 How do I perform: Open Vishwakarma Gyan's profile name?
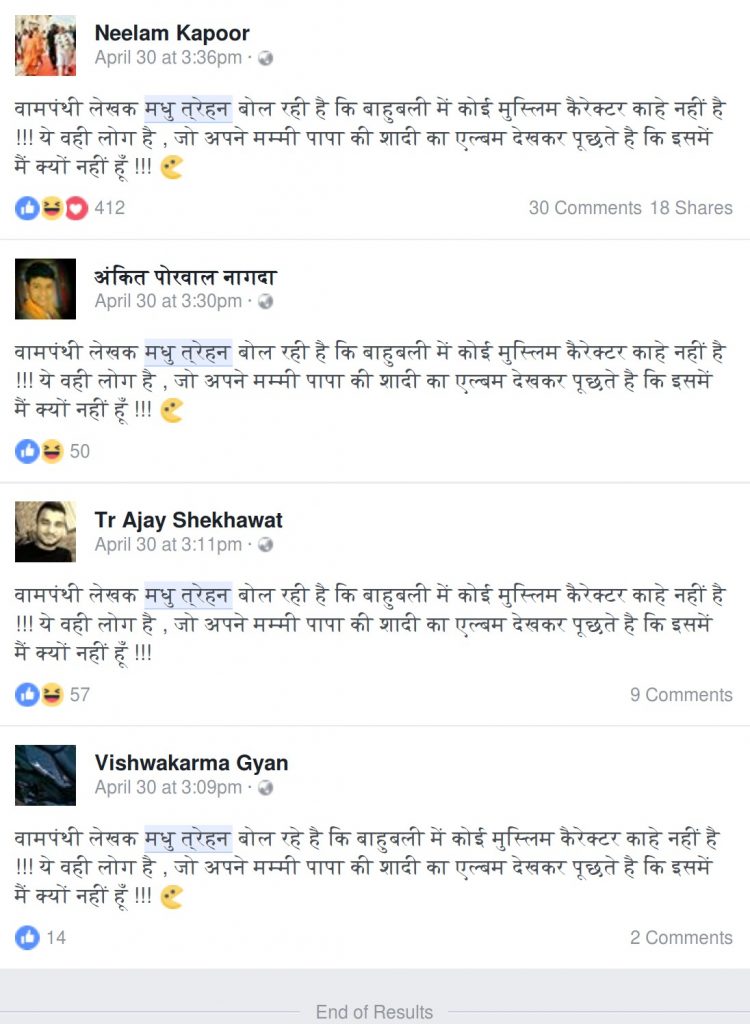[x=191, y=763]
